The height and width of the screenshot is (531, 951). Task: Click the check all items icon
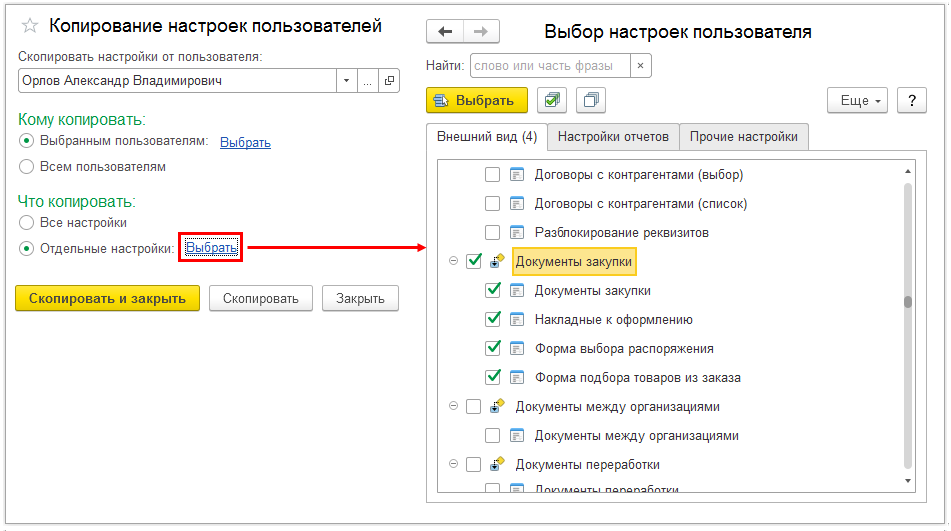point(552,100)
